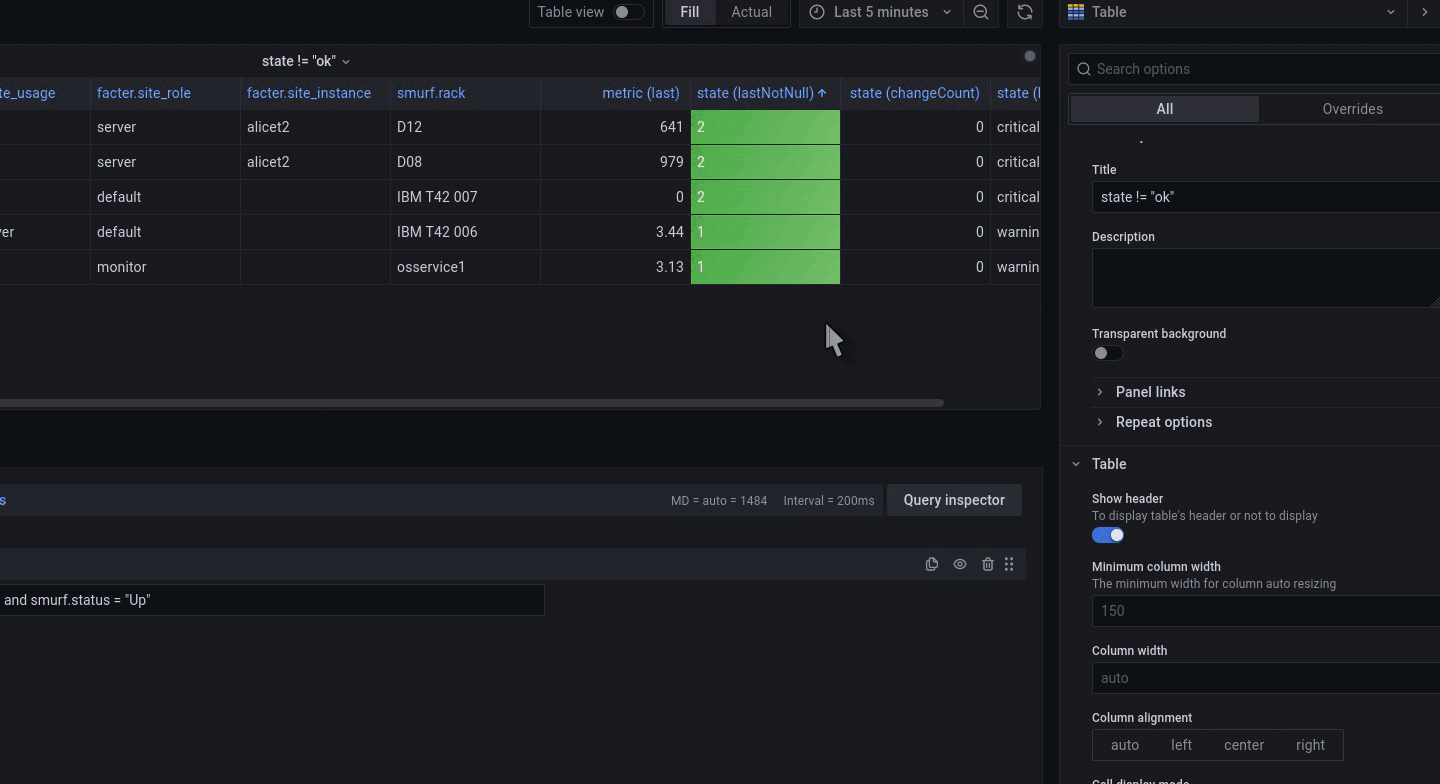
Task: Grab the query drag handle icon
Action: coord(1009,564)
